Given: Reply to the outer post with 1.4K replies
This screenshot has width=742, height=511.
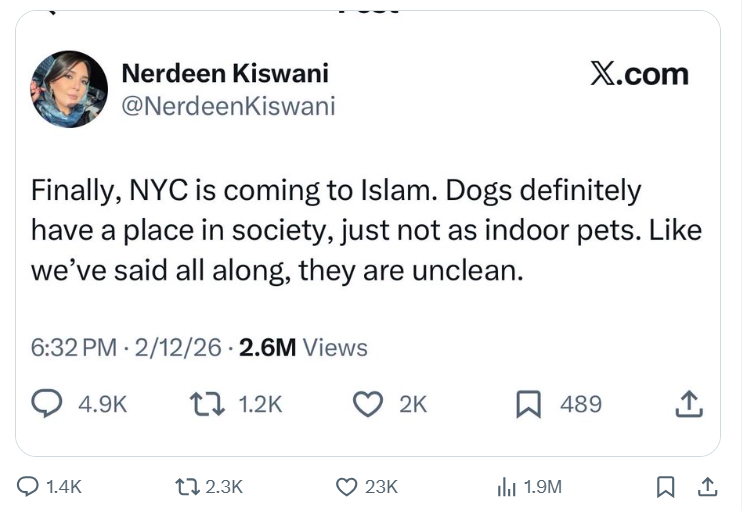Looking at the screenshot, I should 33,487.
